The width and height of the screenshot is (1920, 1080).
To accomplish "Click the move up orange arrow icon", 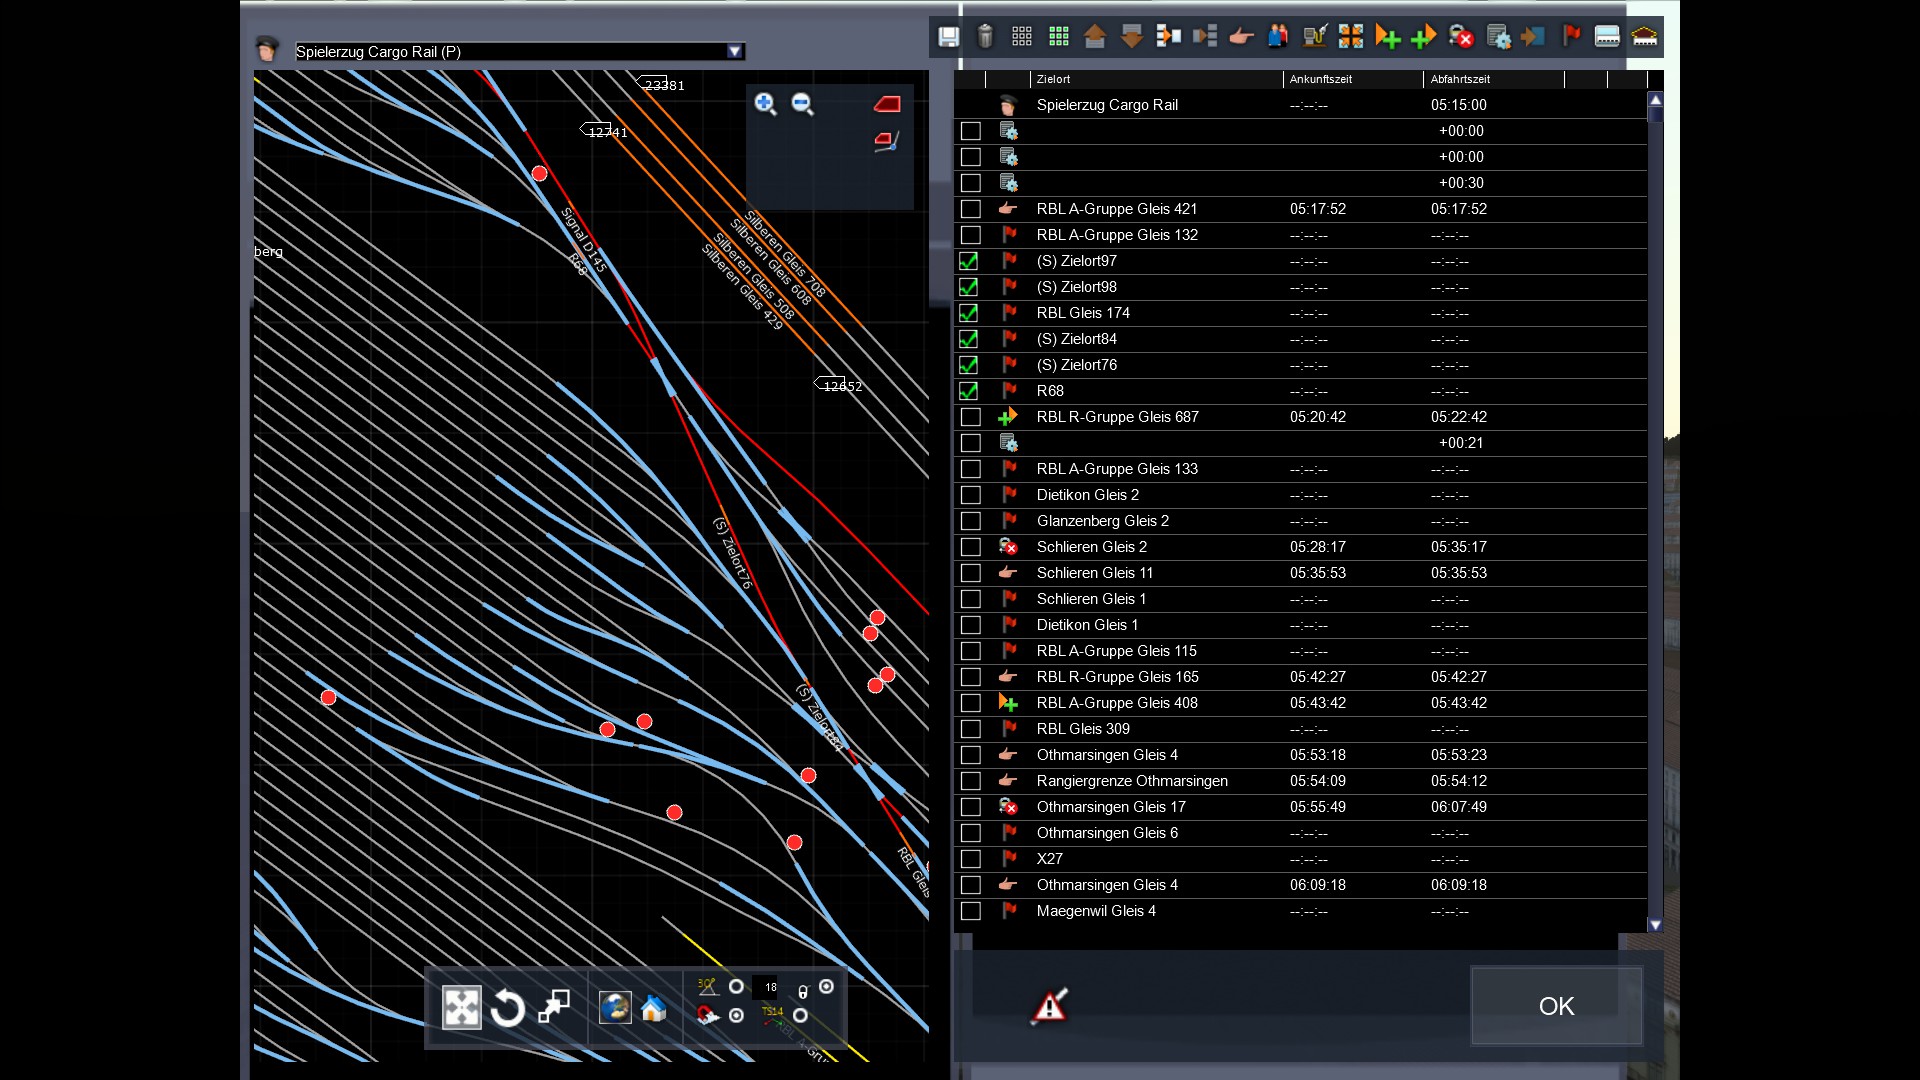I will pos(1095,37).
